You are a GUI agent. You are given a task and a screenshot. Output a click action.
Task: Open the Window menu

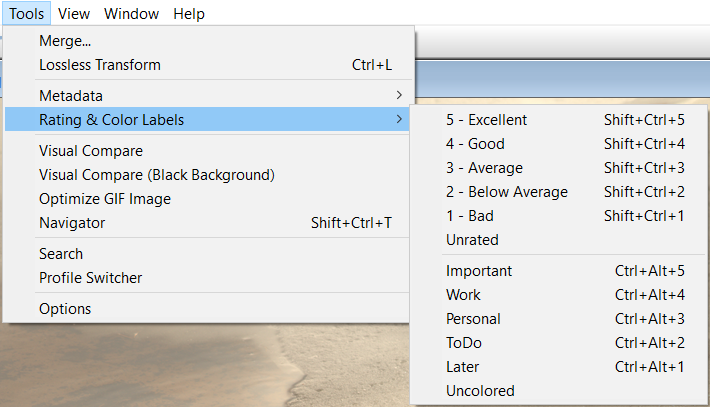[x=131, y=14]
